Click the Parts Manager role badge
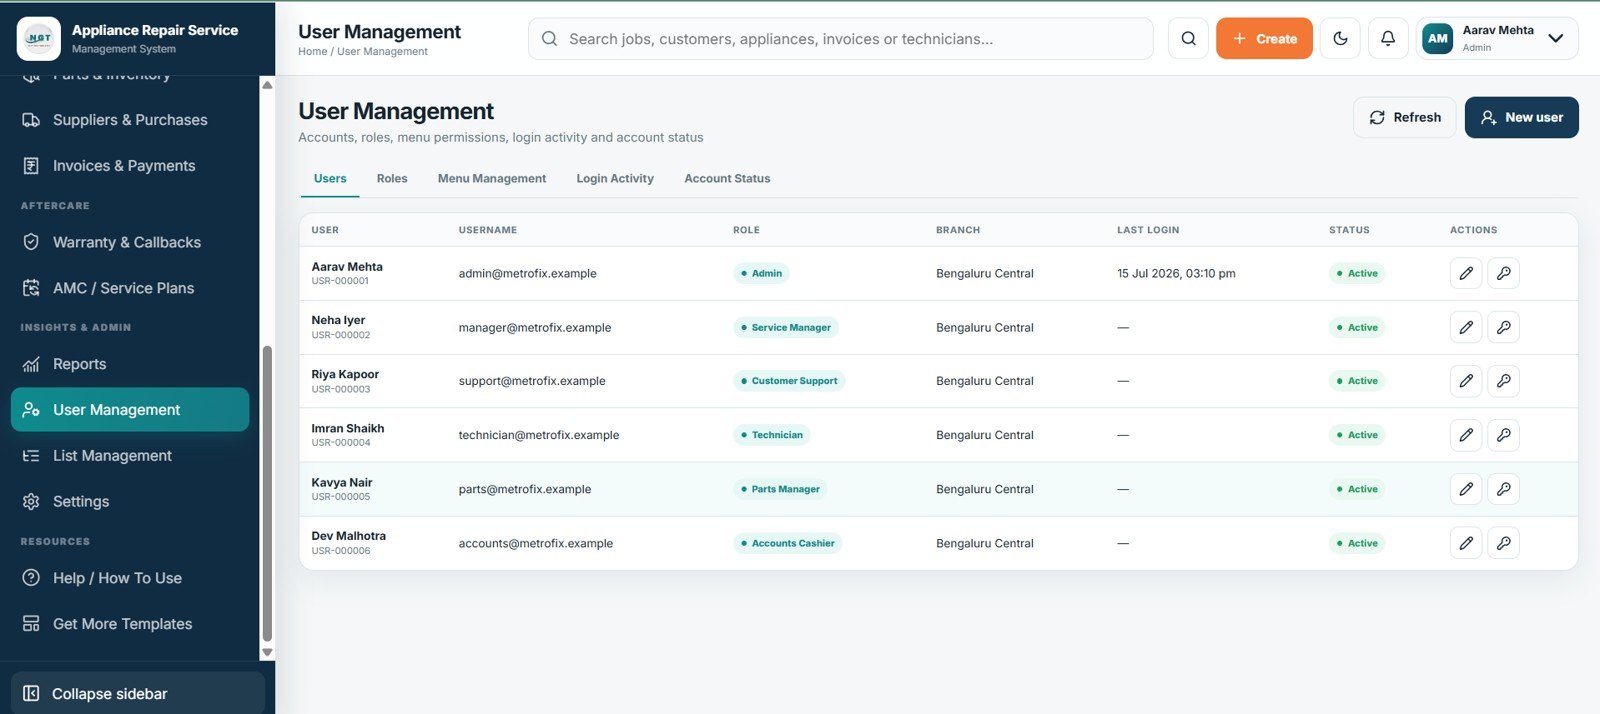The image size is (1600, 714). click(x=780, y=489)
